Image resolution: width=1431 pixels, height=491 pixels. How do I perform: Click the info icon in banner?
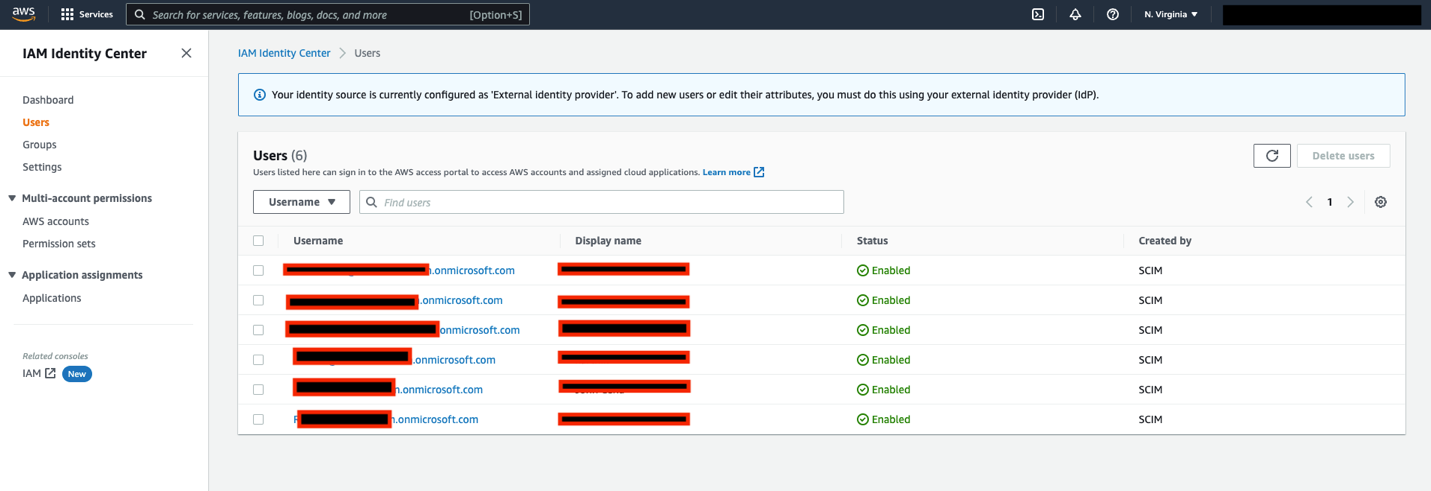pyautogui.click(x=259, y=95)
